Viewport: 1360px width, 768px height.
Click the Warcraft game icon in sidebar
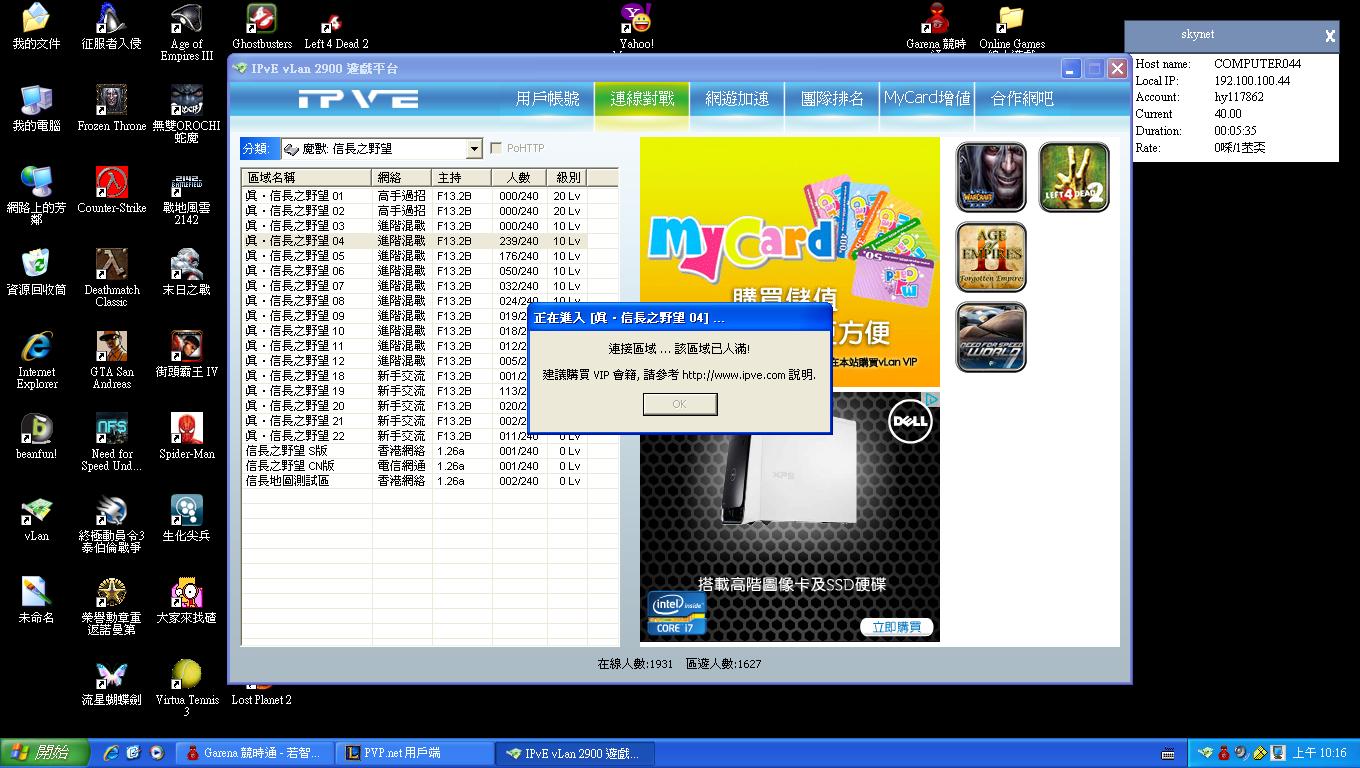click(990, 177)
